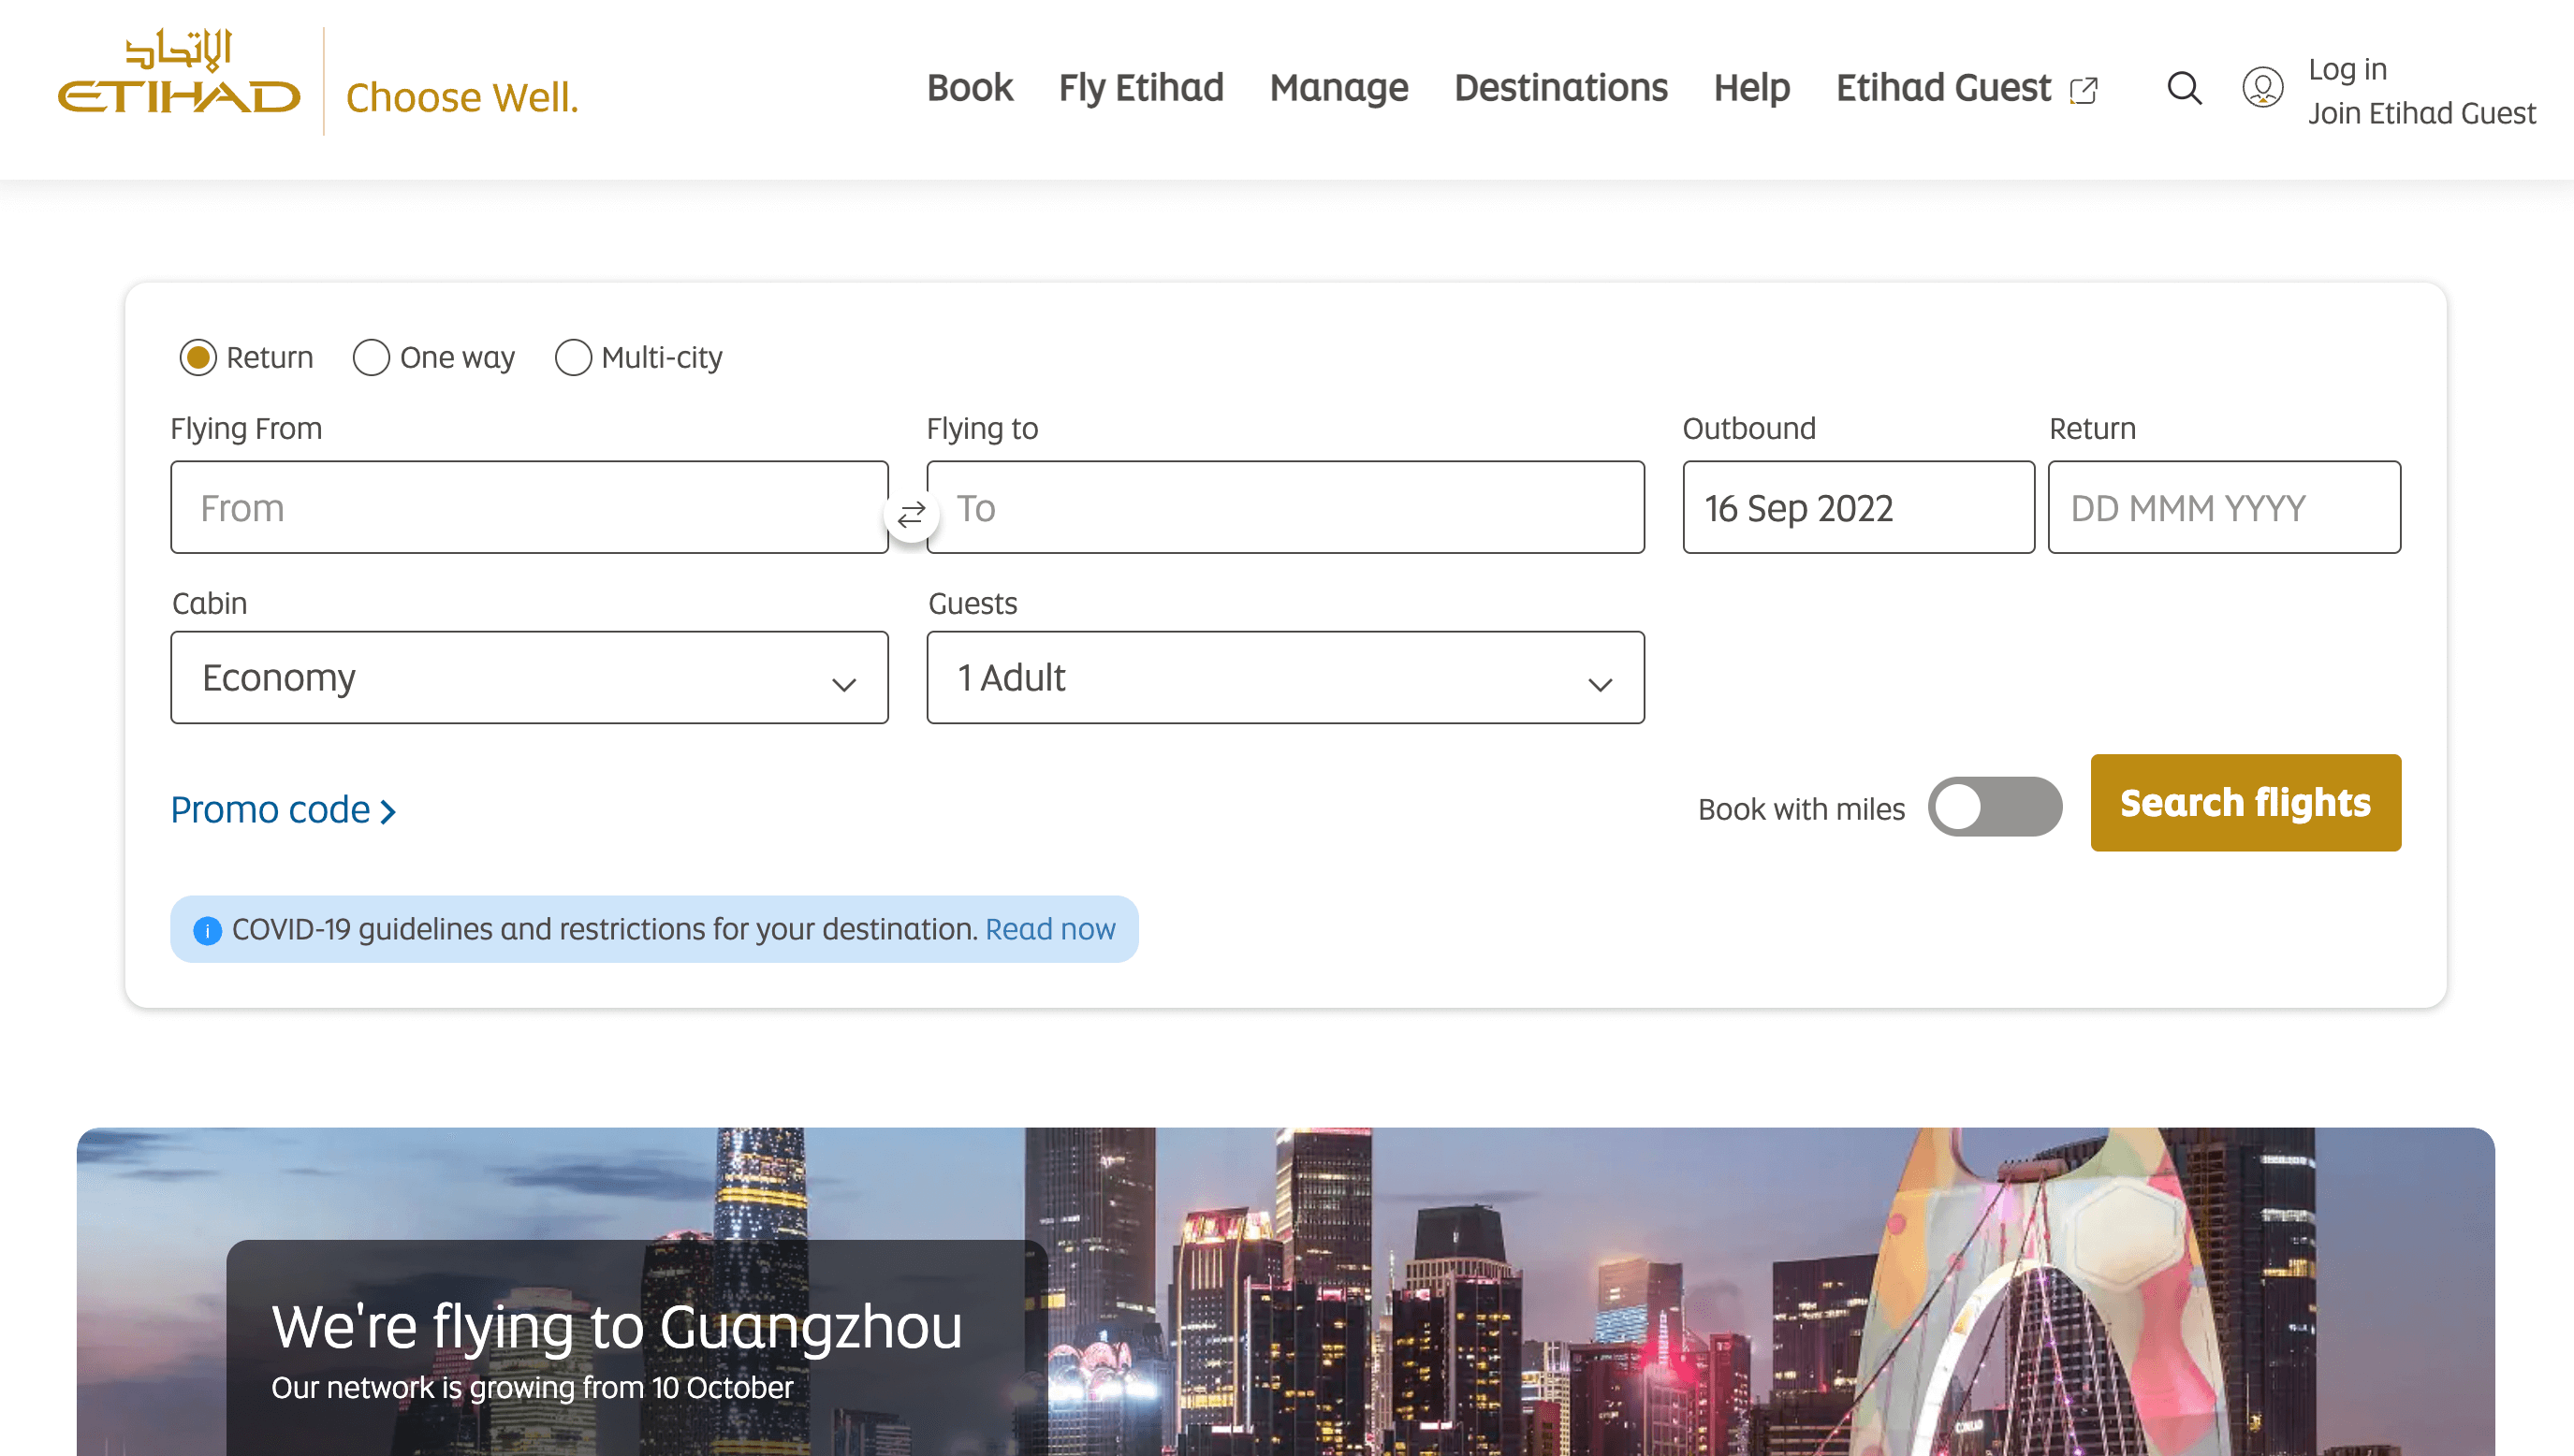This screenshot has height=1456, width=2574.
Task: Open the Fly Etihad menu
Action: click(1141, 88)
